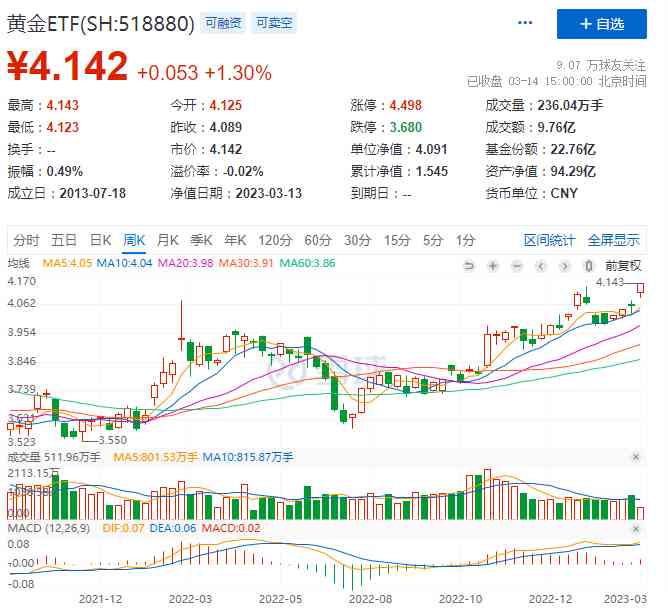Zoom in the K-line chart with plus icon
This screenshot has width=668, height=613.
coord(492,265)
